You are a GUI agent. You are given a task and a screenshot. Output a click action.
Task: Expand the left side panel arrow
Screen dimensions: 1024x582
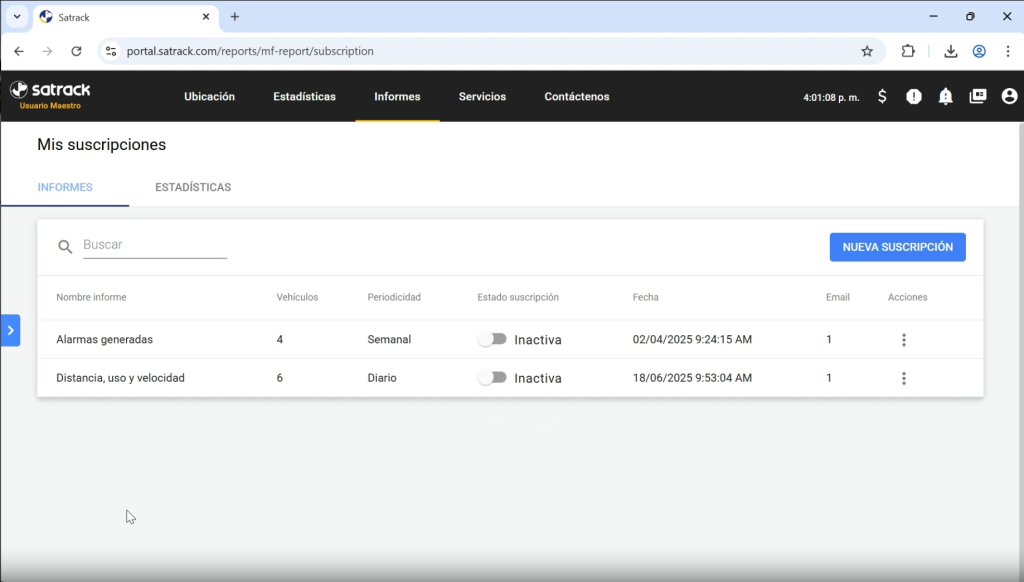click(10, 331)
